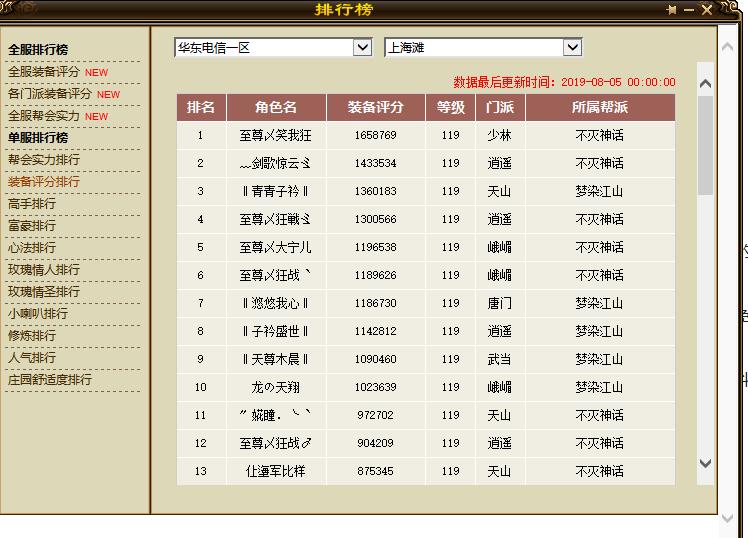Click the score 1433534

(x=375, y=163)
